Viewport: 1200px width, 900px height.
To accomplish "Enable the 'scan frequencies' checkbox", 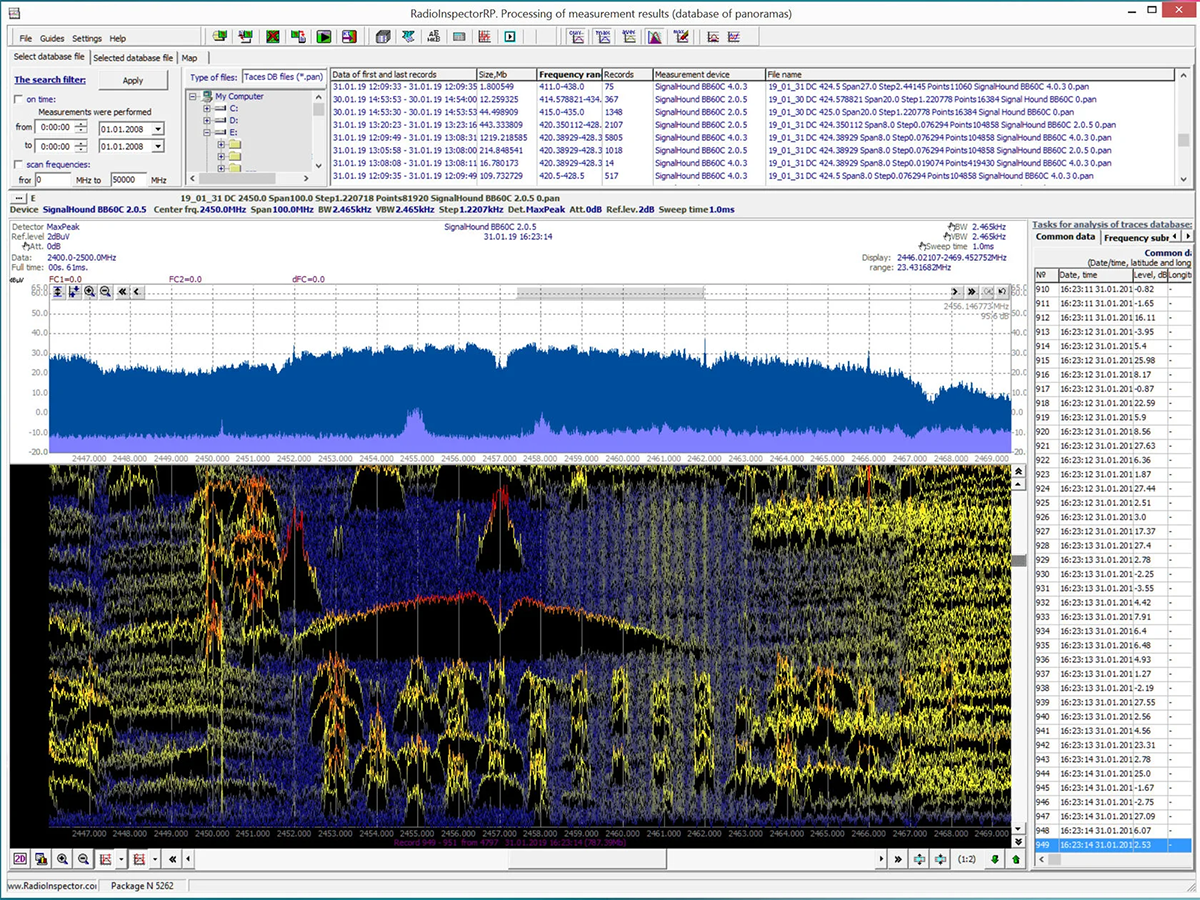I will (x=18, y=164).
